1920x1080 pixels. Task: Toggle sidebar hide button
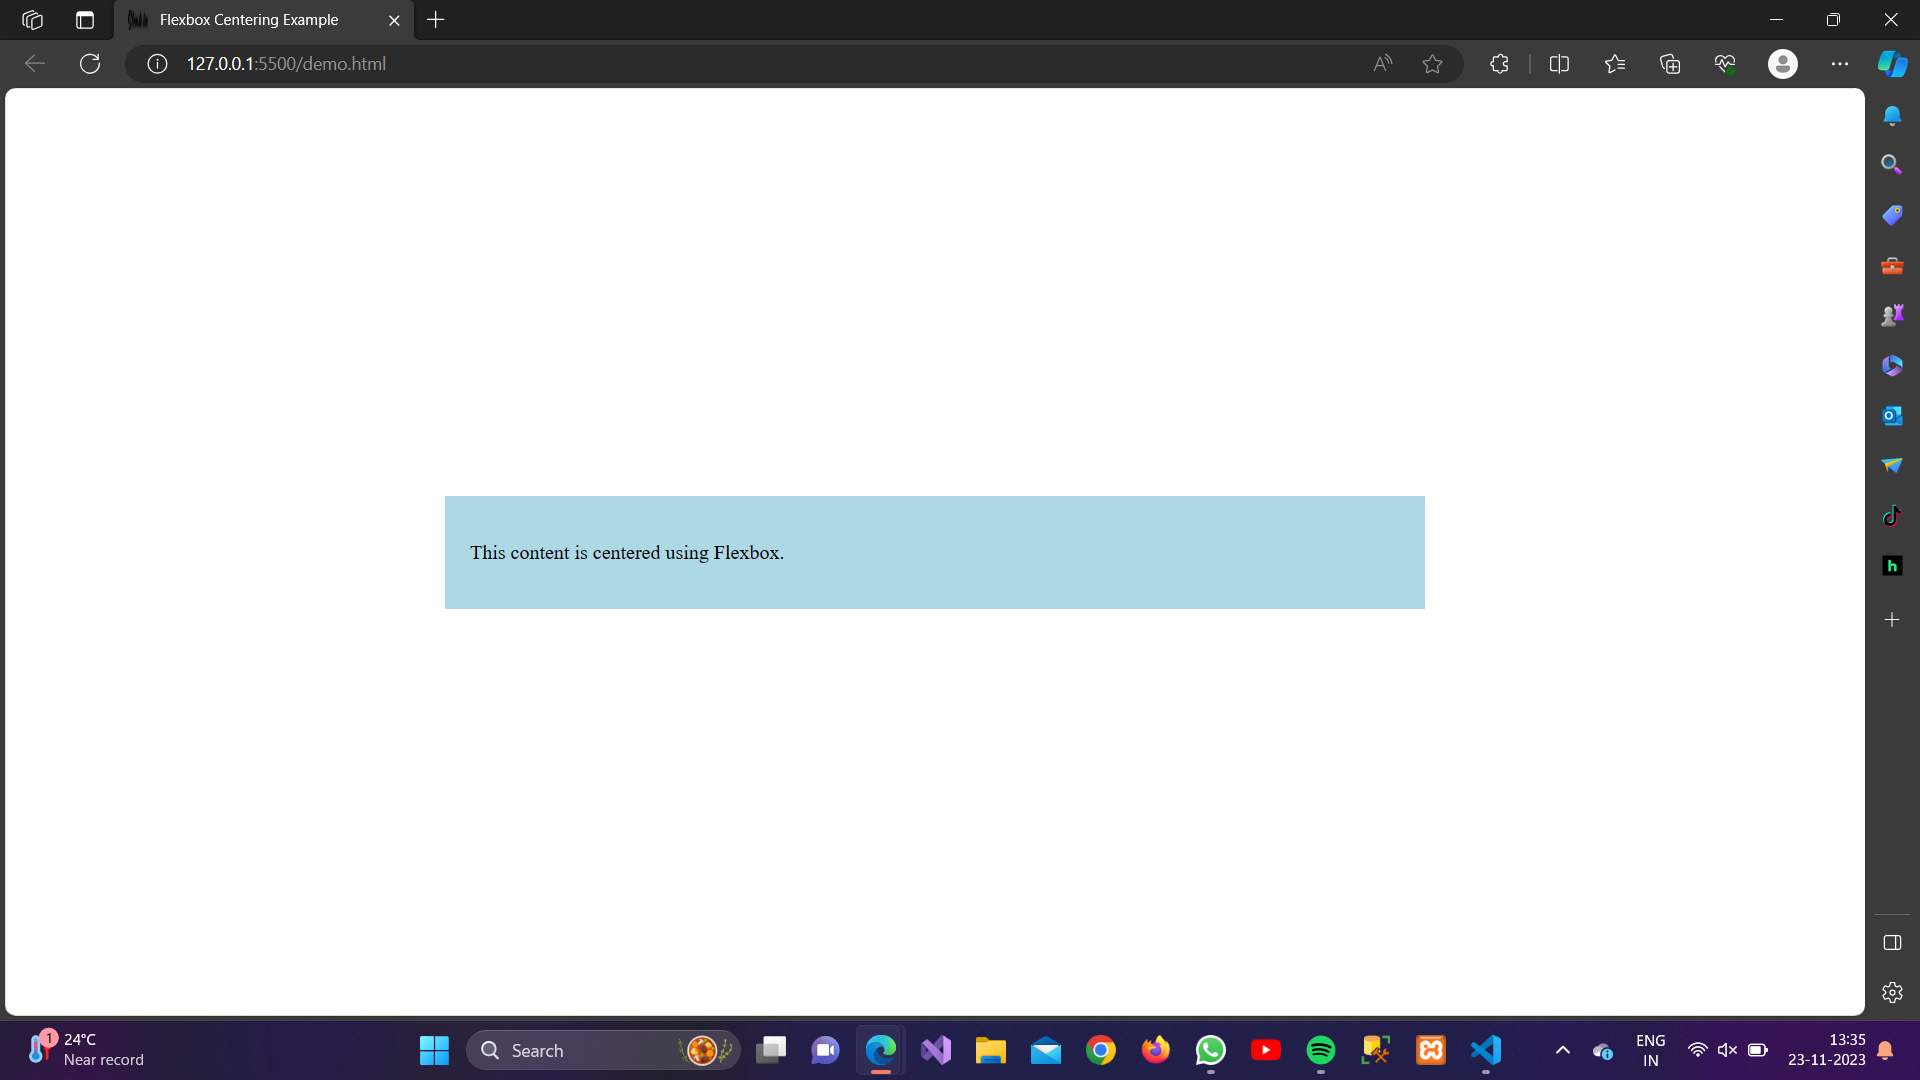pos(1892,943)
